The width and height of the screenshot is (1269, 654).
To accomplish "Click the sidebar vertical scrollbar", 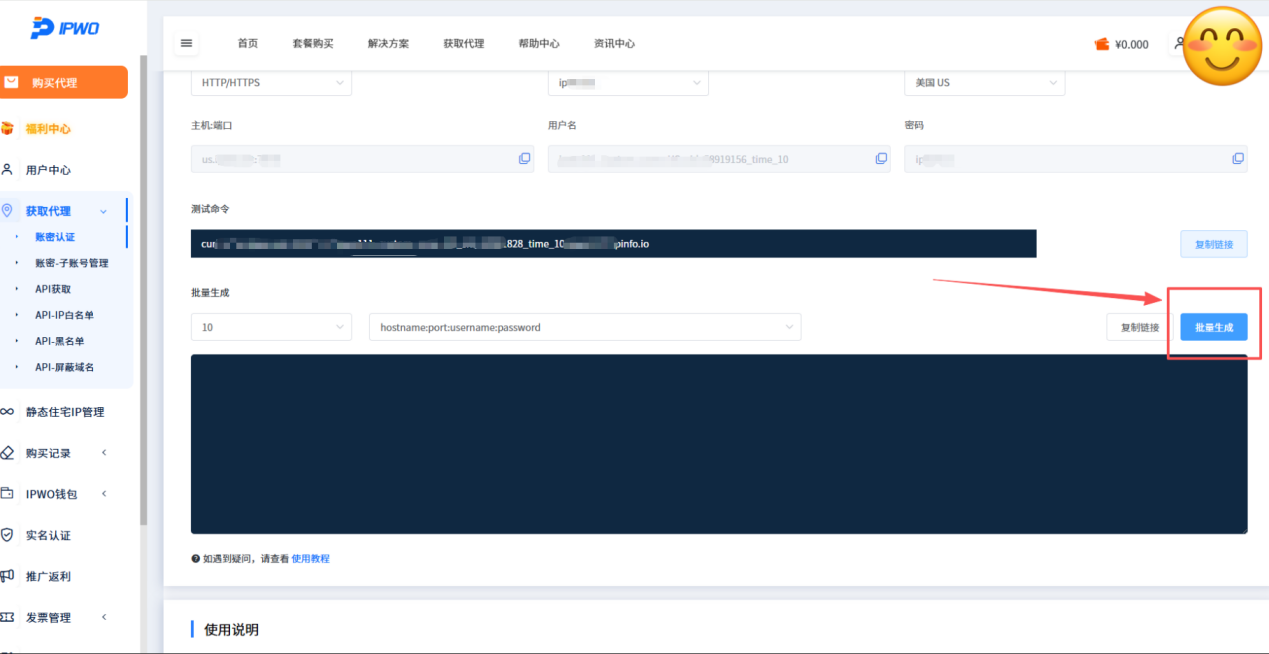I will [x=143, y=290].
